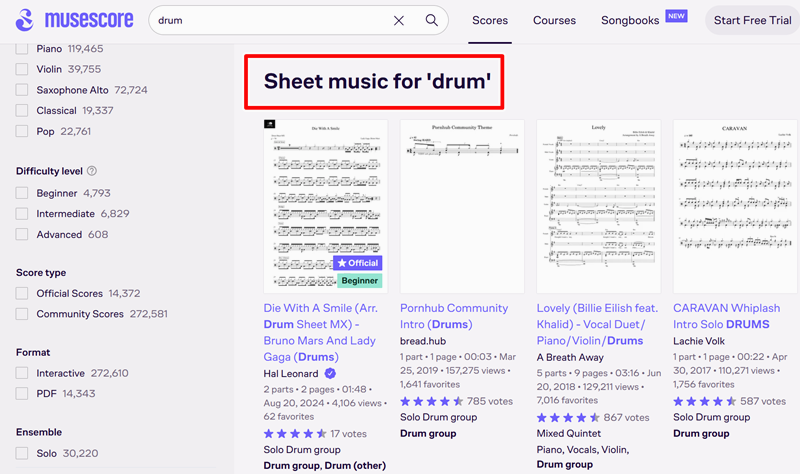Open the verified badge beside Hal Leonard
The width and height of the screenshot is (800, 474).
click(x=330, y=373)
